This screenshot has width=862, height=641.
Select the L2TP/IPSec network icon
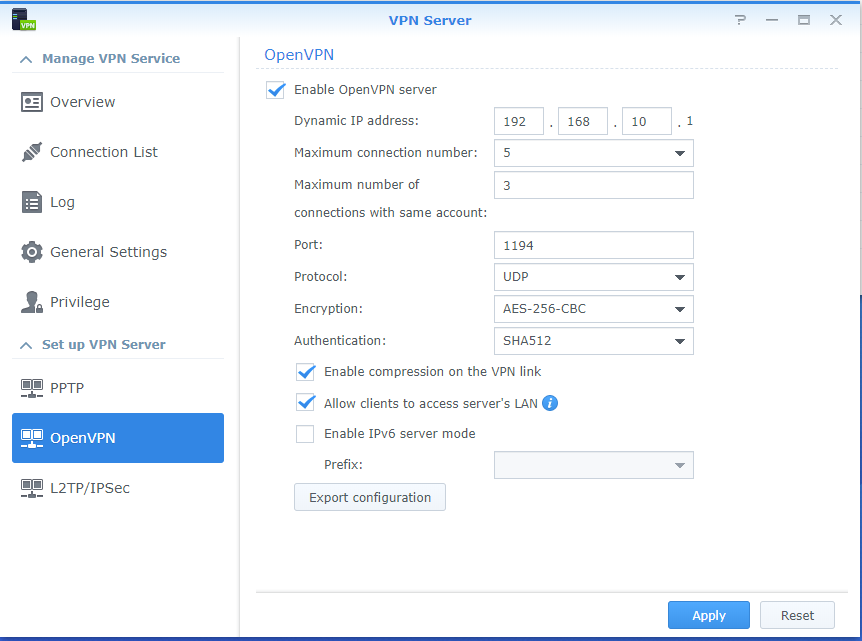tap(33, 488)
